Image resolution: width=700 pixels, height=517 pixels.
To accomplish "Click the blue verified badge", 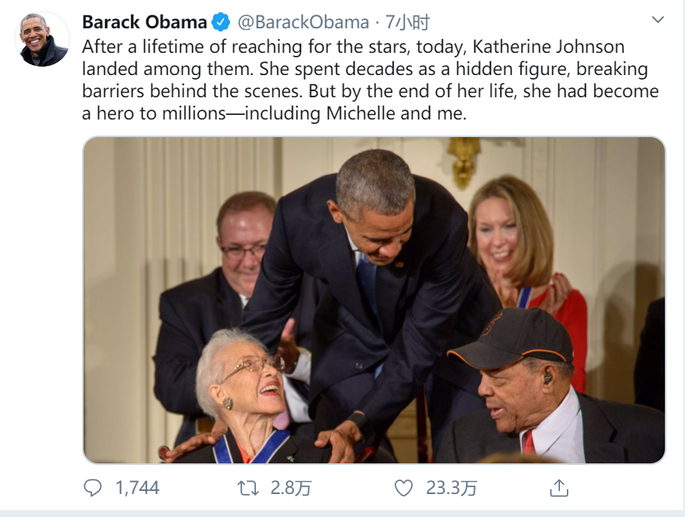I will pyautogui.click(x=222, y=22).
